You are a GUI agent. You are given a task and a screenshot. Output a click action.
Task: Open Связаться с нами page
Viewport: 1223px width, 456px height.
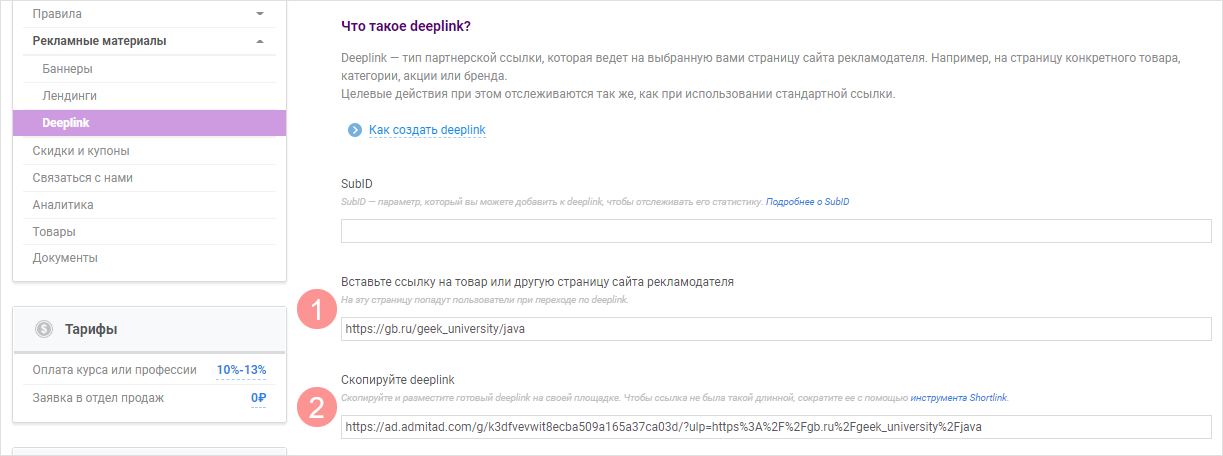pos(82,178)
